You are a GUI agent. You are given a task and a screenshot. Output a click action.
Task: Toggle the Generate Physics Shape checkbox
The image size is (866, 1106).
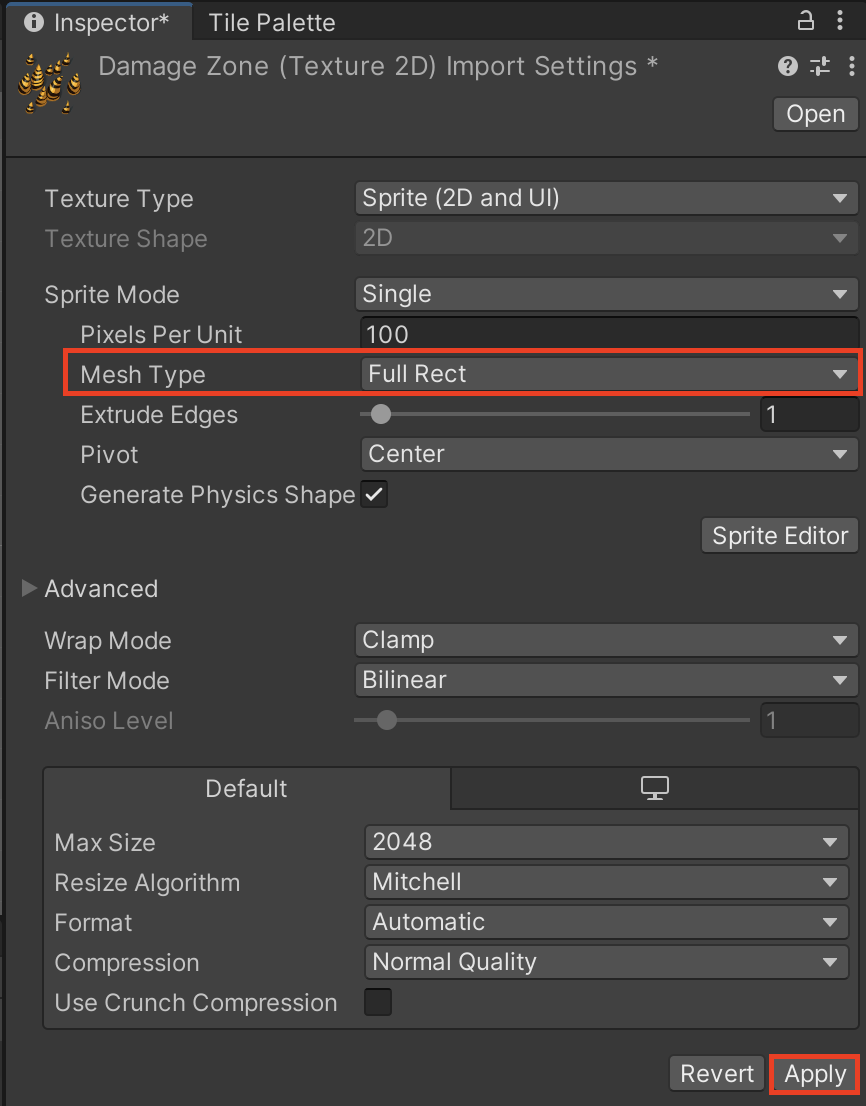[375, 494]
